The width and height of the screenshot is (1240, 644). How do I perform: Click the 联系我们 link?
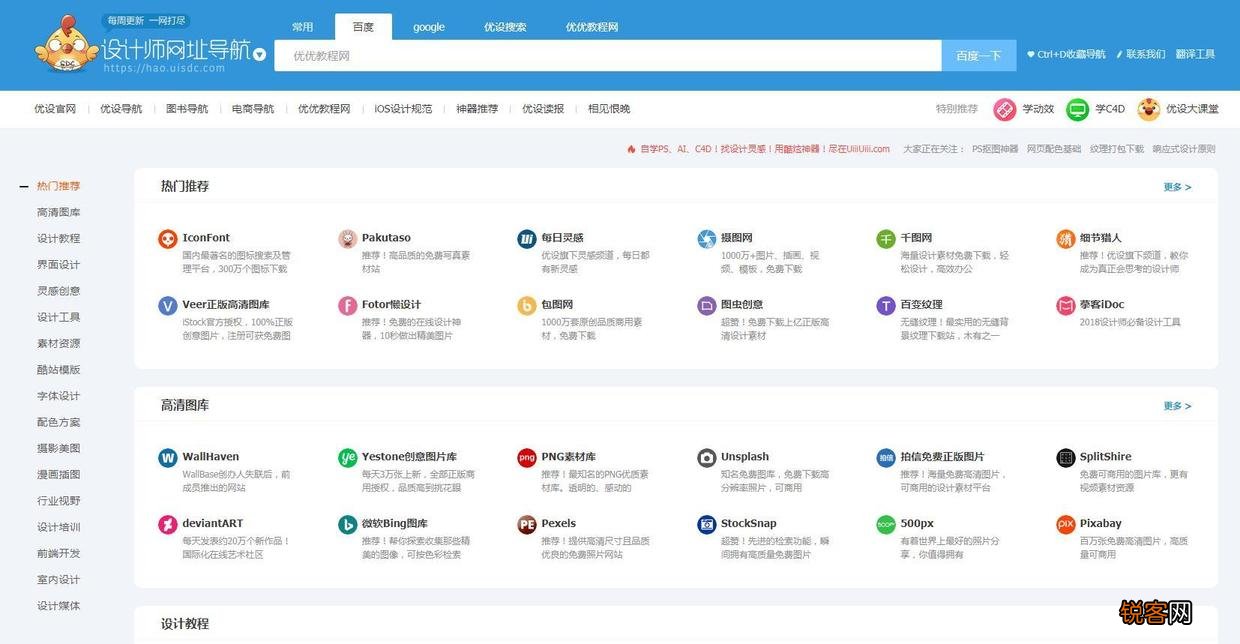pos(1140,54)
